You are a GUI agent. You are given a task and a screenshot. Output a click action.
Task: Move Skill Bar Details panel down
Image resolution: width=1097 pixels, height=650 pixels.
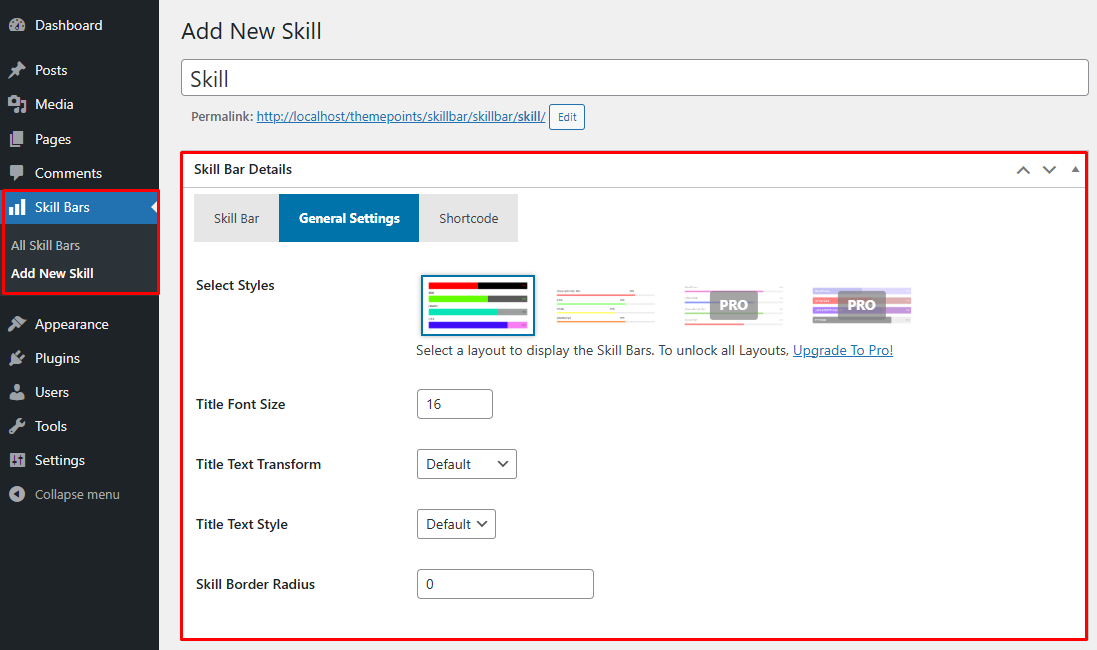(1049, 169)
